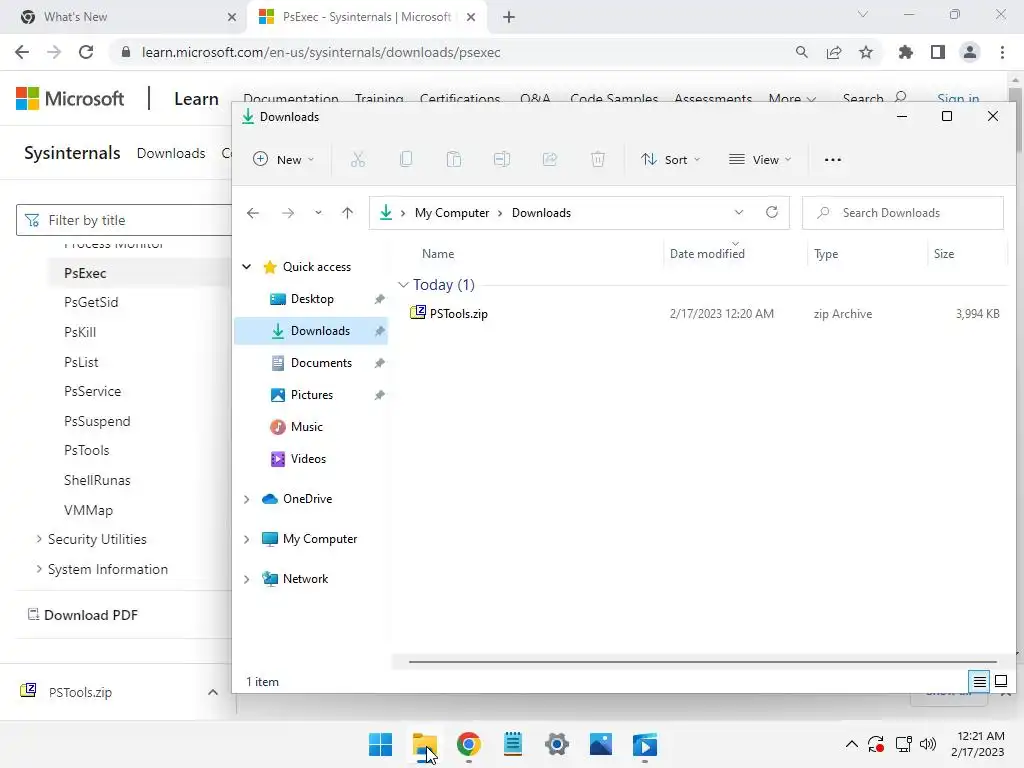Collapse the Today (1) group
Viewport: 1024px width, 768px height.
(403, 285)
